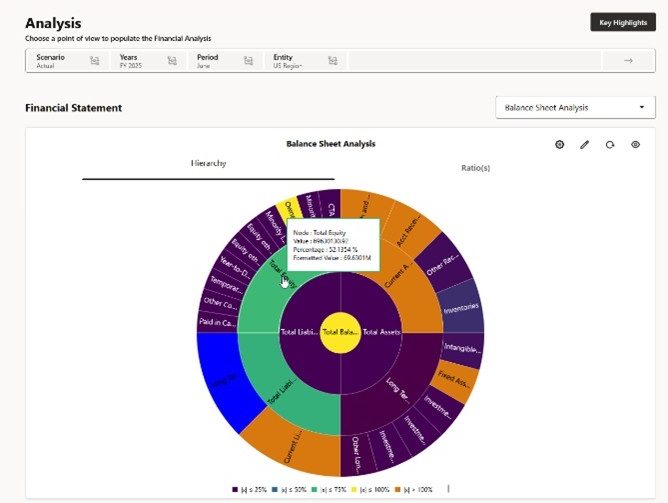Toggle chart visibility with eye icon
This screenshot has width=668, height=503.
coord(635,144)
